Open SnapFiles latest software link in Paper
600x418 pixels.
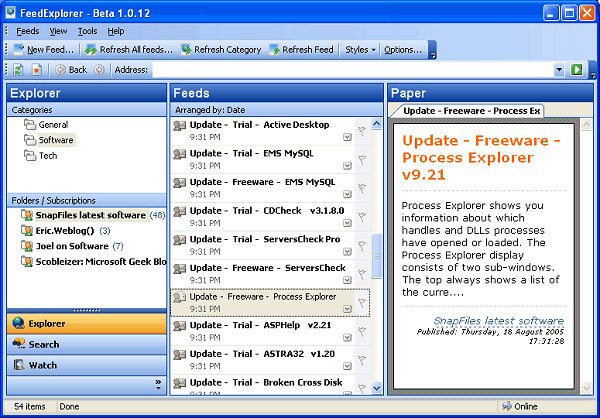pos(498,321)
